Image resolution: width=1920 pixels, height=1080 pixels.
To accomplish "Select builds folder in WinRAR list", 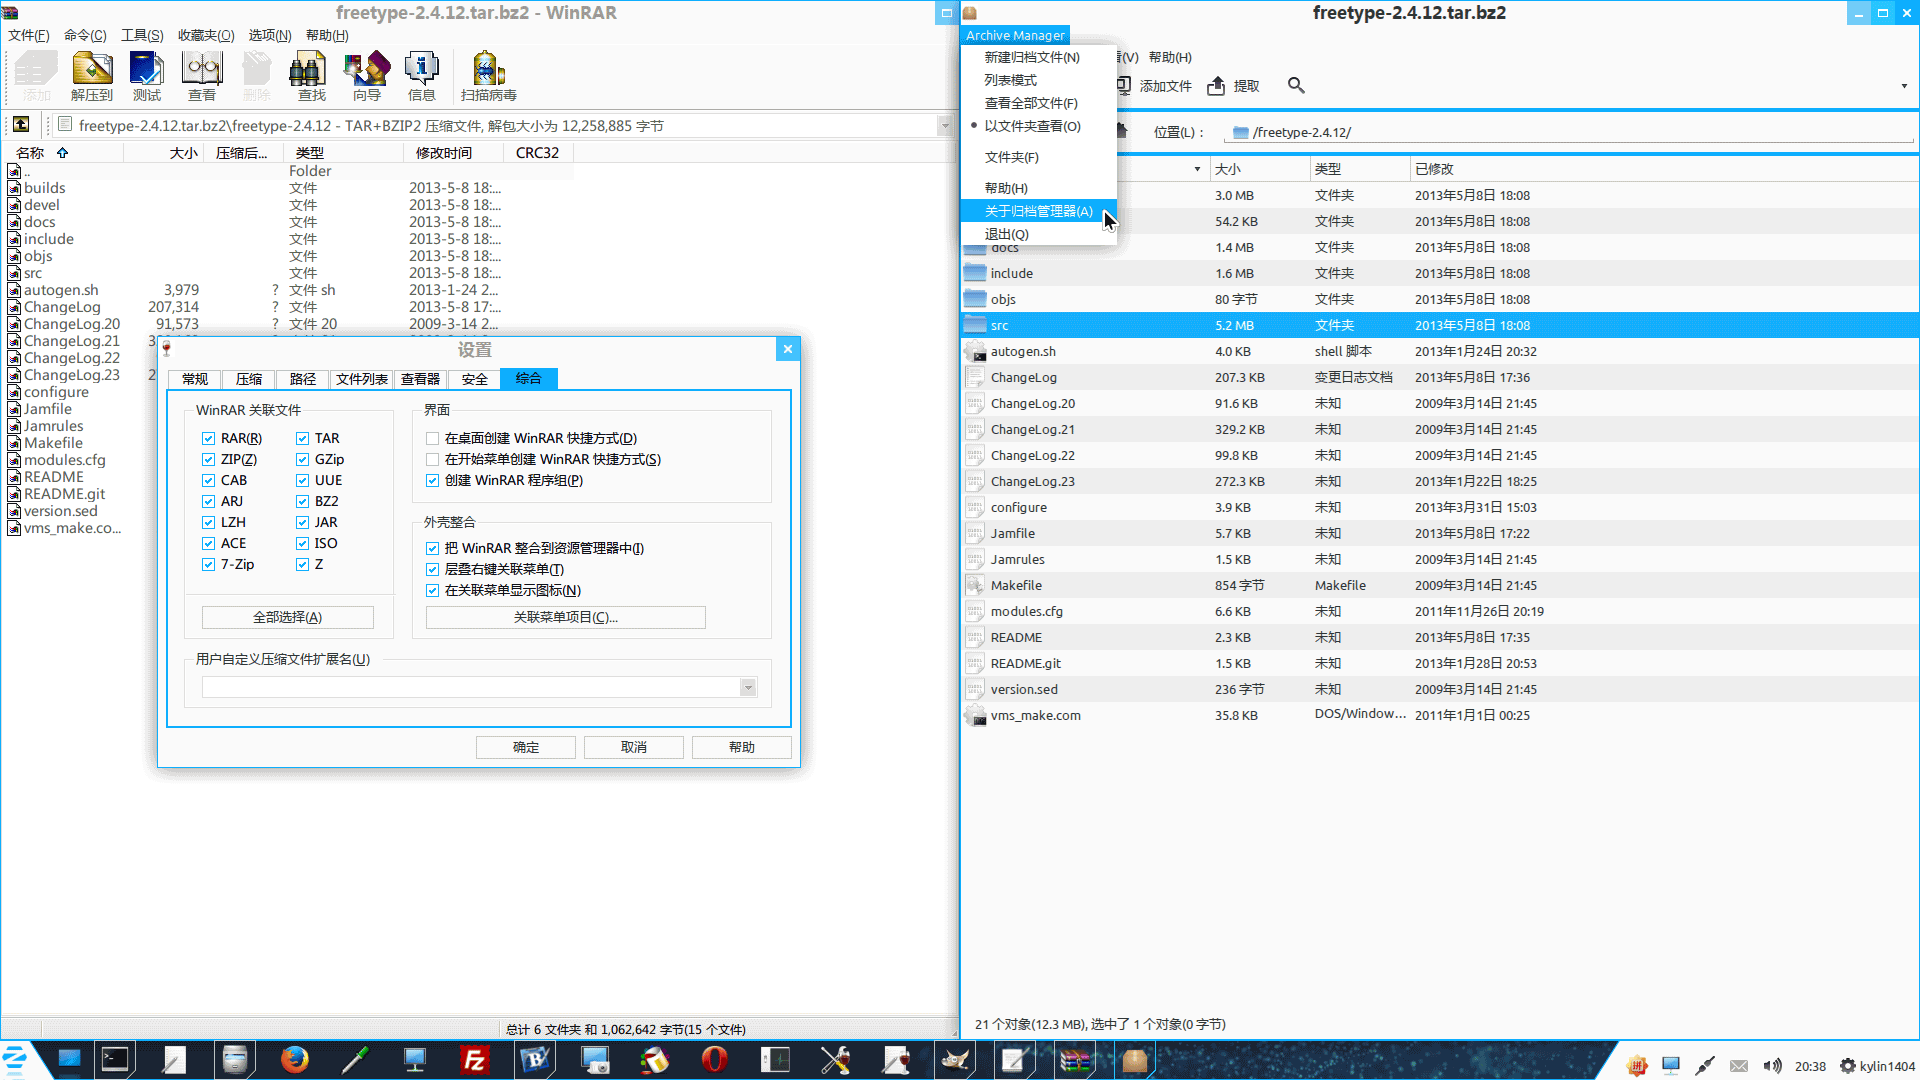I will [44, 188].
